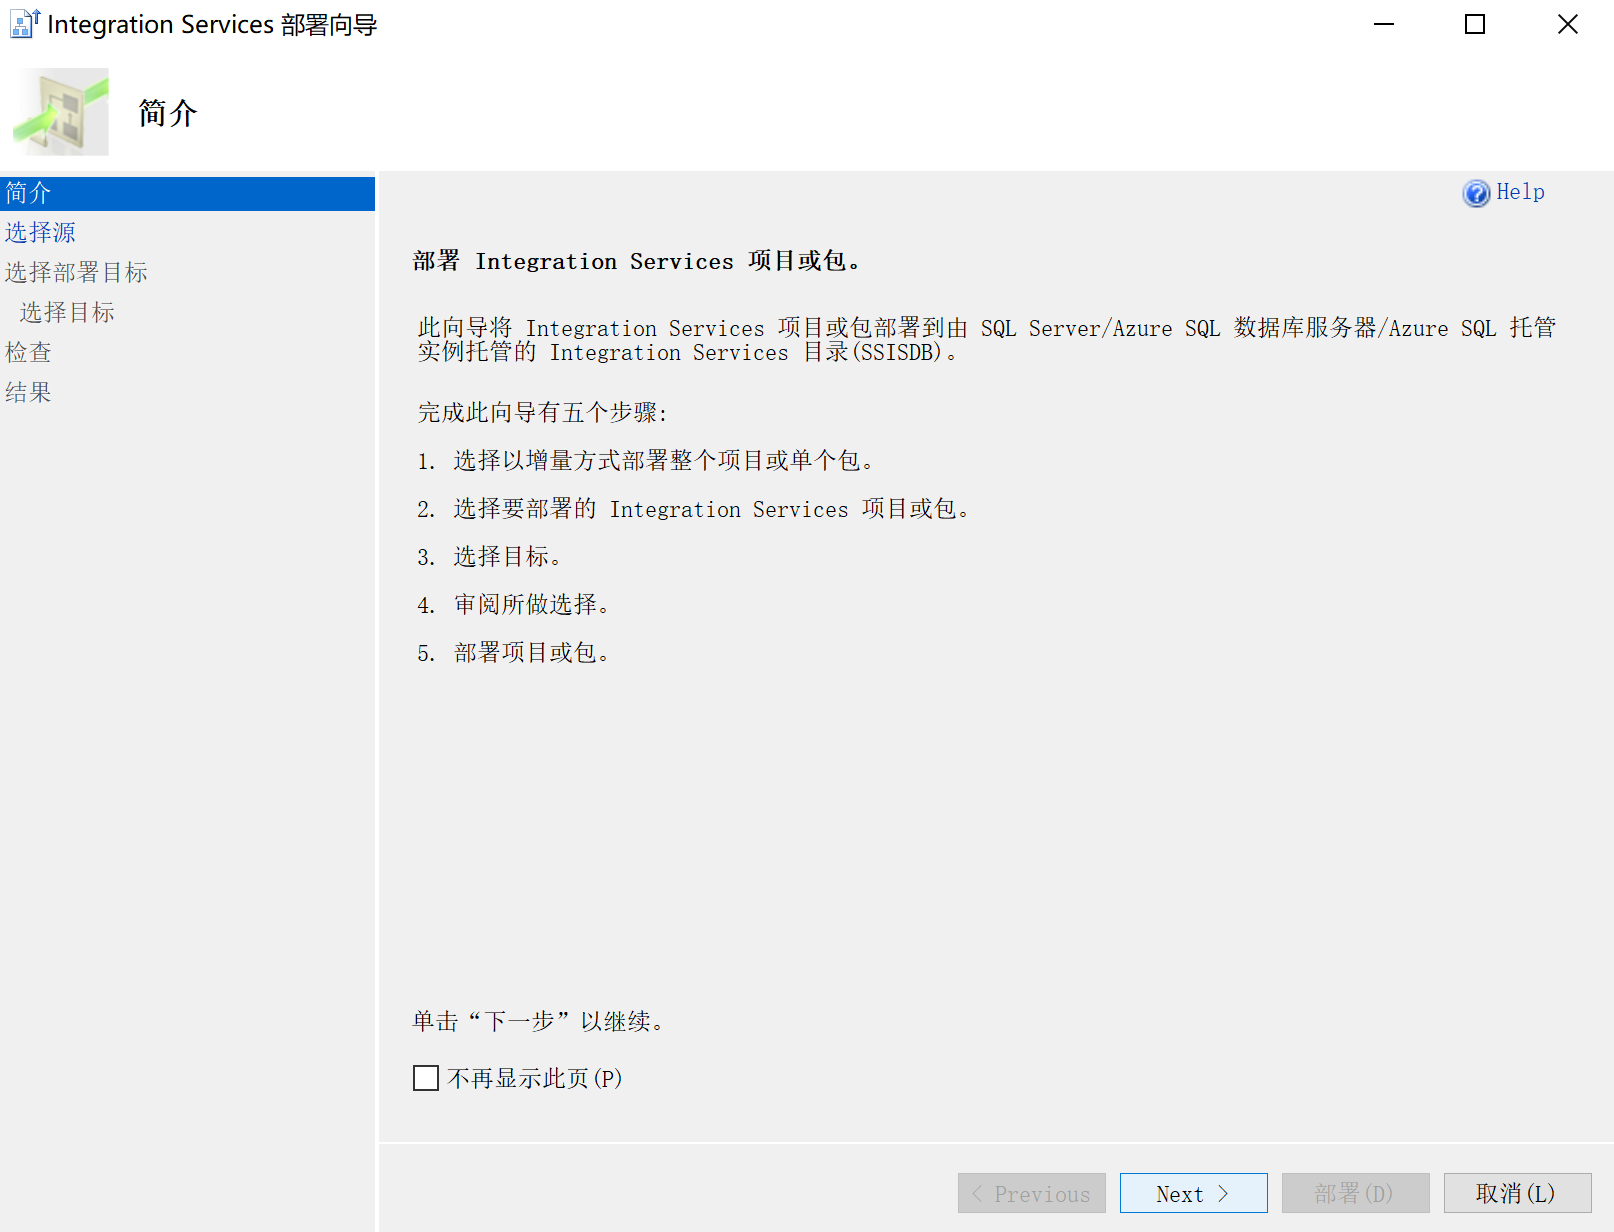The width and height of the screenshot is (1614, 1232).
Task: Go to the 选择源 step
Action: [40, 232]
